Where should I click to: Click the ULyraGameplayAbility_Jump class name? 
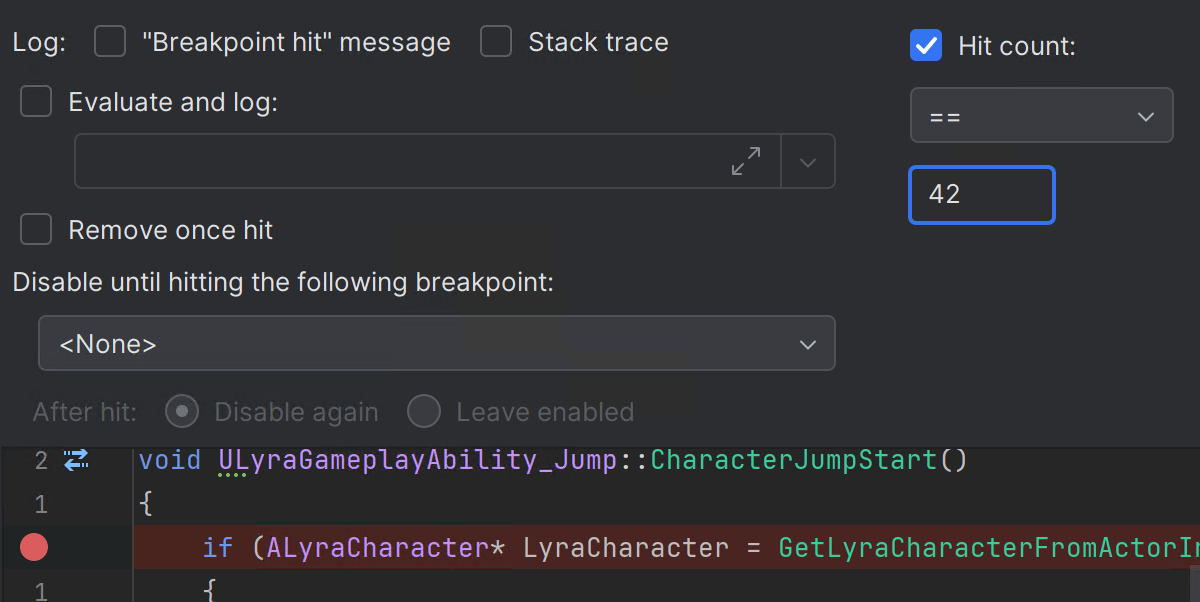pos(416,460)
